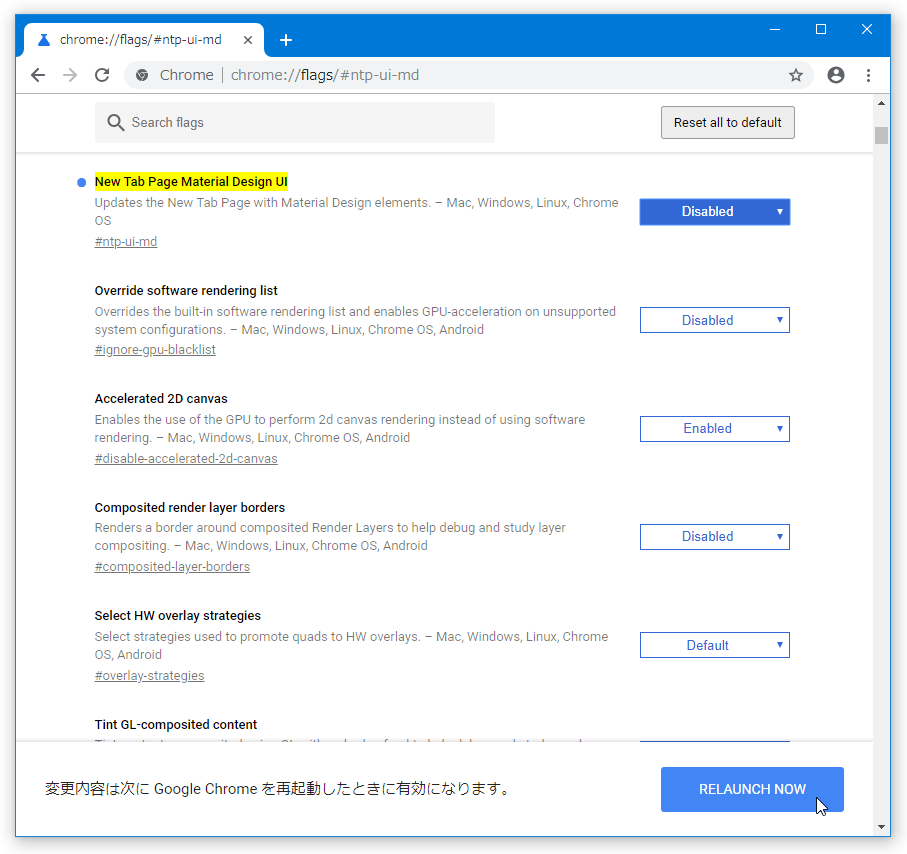Open Select HW overlay strategies dropdown
The image size is (907, 854).
click(x=714, y=645)
